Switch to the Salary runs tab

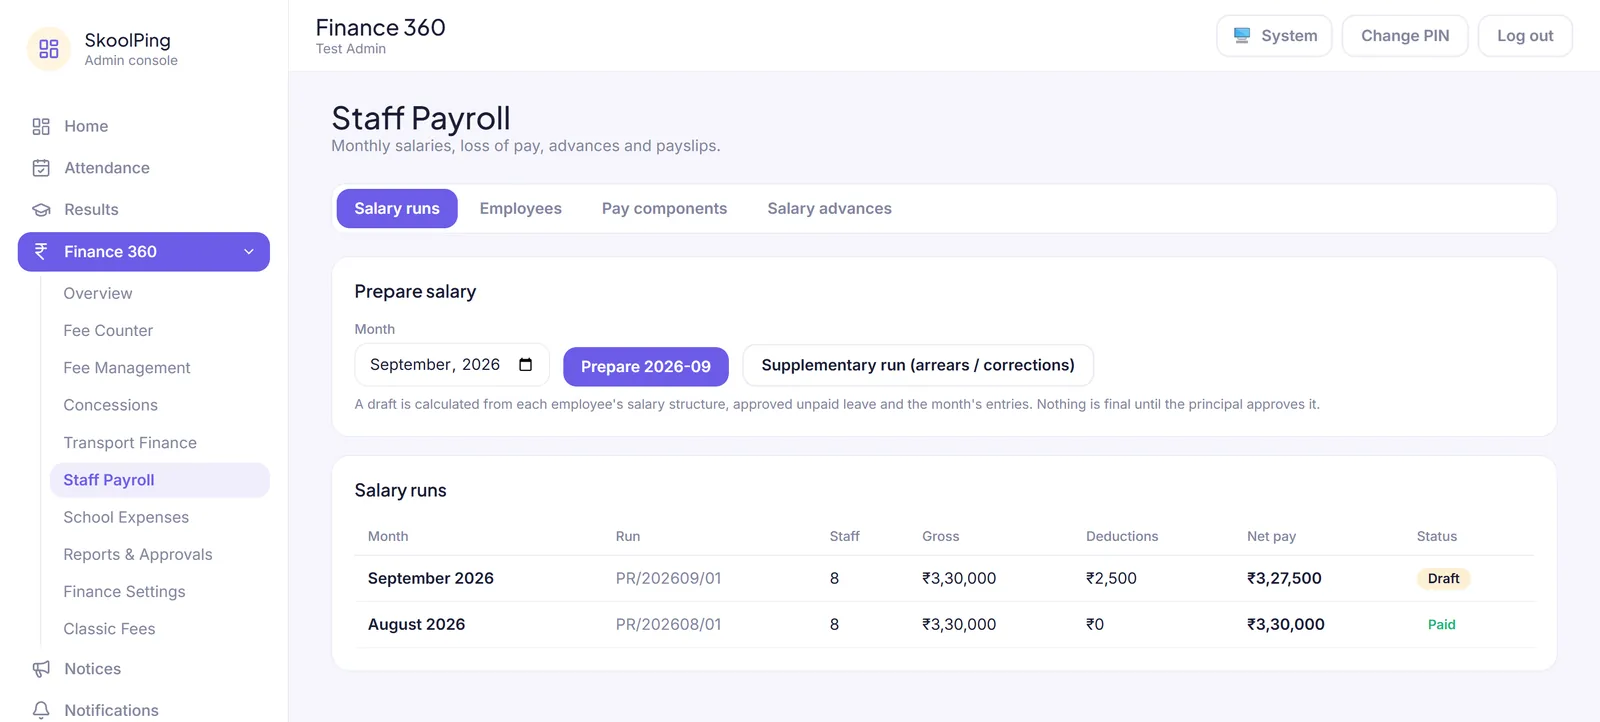click(397, 209)
